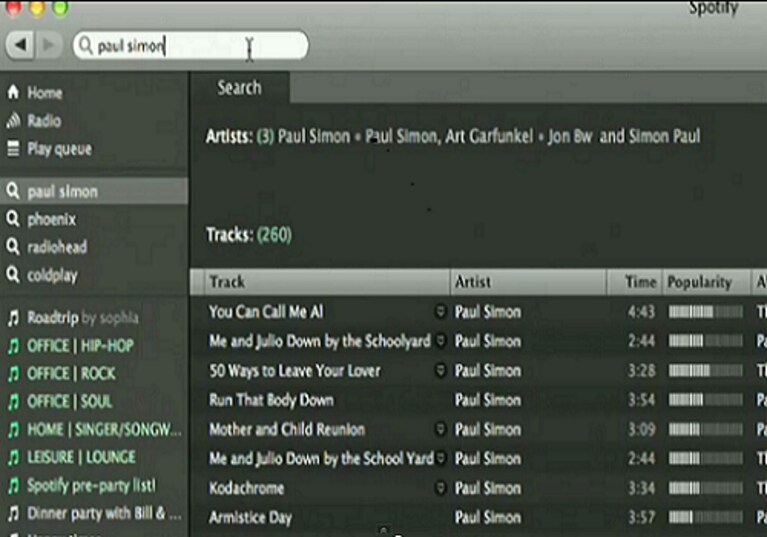Click magnifier icon beside radiohead
This screenshot has width=767, height=537.
click(x=13, y=246)
